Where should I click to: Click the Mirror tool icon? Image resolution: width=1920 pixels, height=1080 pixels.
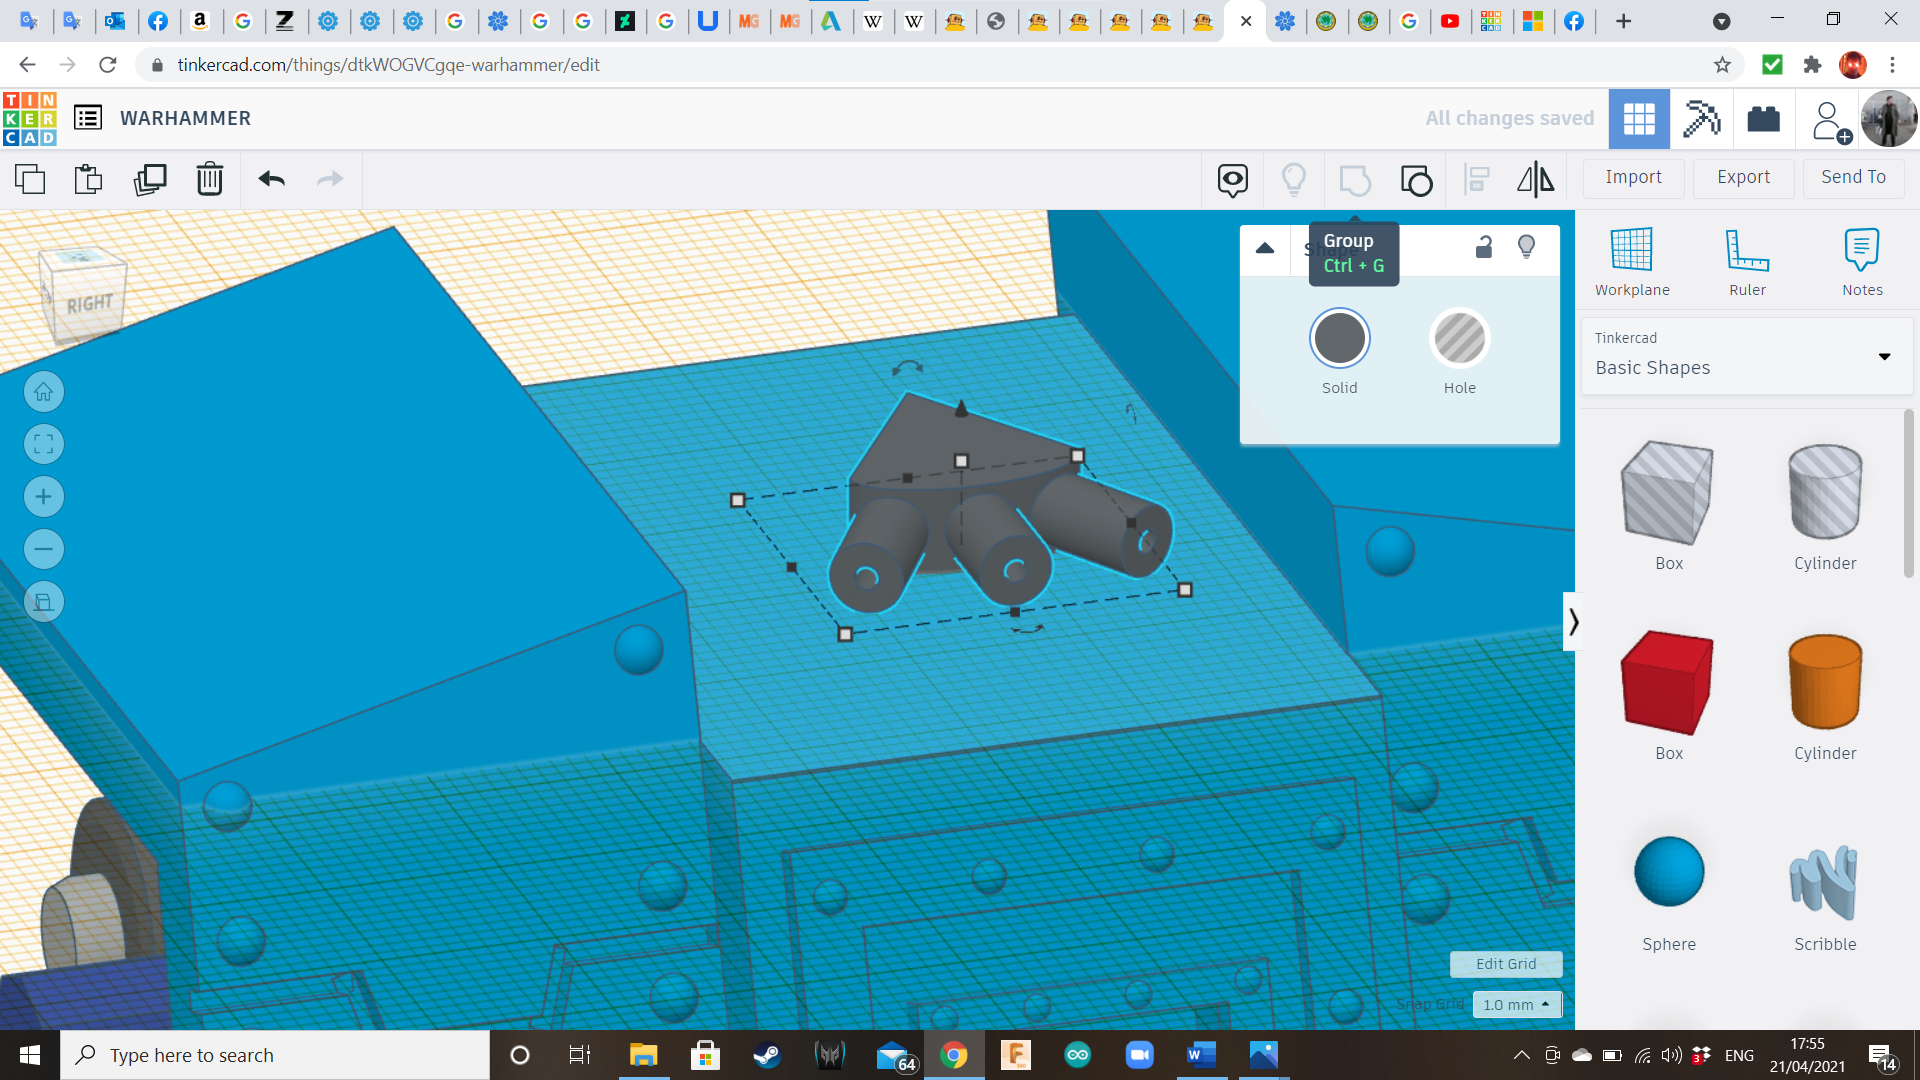pyautogui.click(x=1535, y=179)
